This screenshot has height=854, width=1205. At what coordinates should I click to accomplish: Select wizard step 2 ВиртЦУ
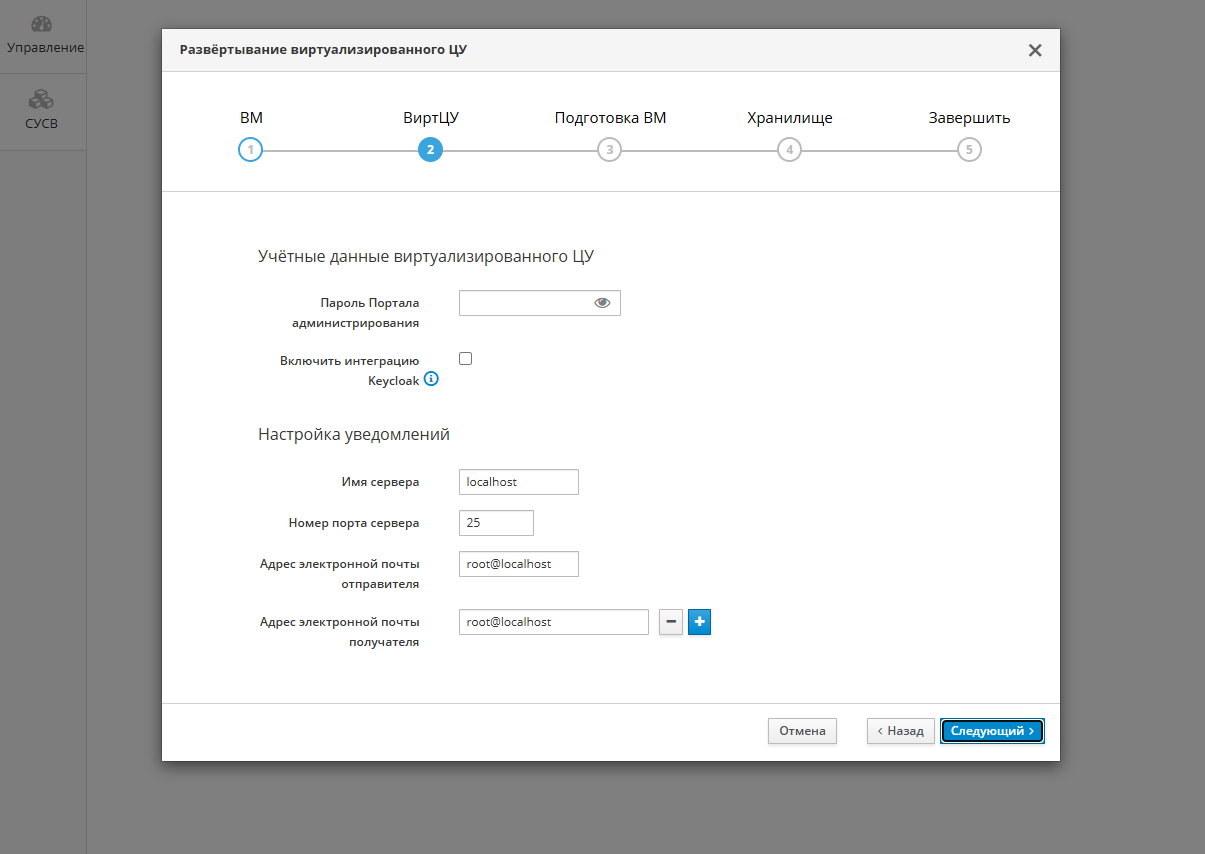430,150
